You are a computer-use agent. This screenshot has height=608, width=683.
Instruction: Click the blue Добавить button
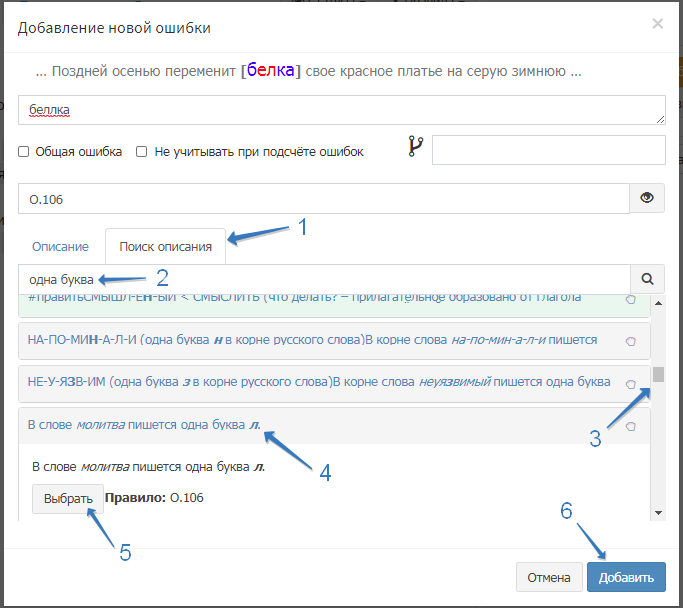pyautogui.click(x=626, y=577)
